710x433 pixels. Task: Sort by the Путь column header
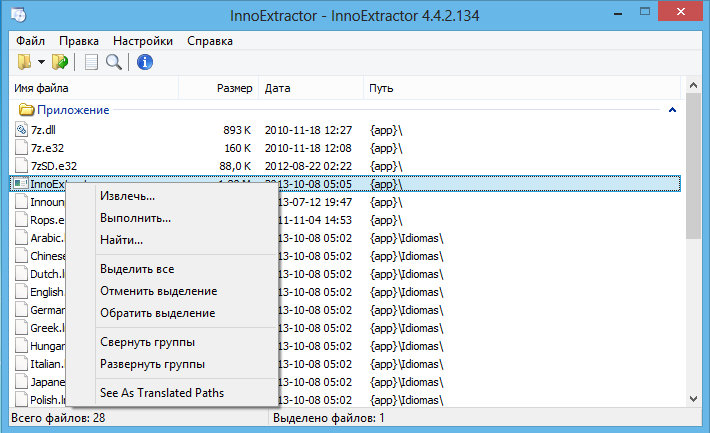pos(522,88)
